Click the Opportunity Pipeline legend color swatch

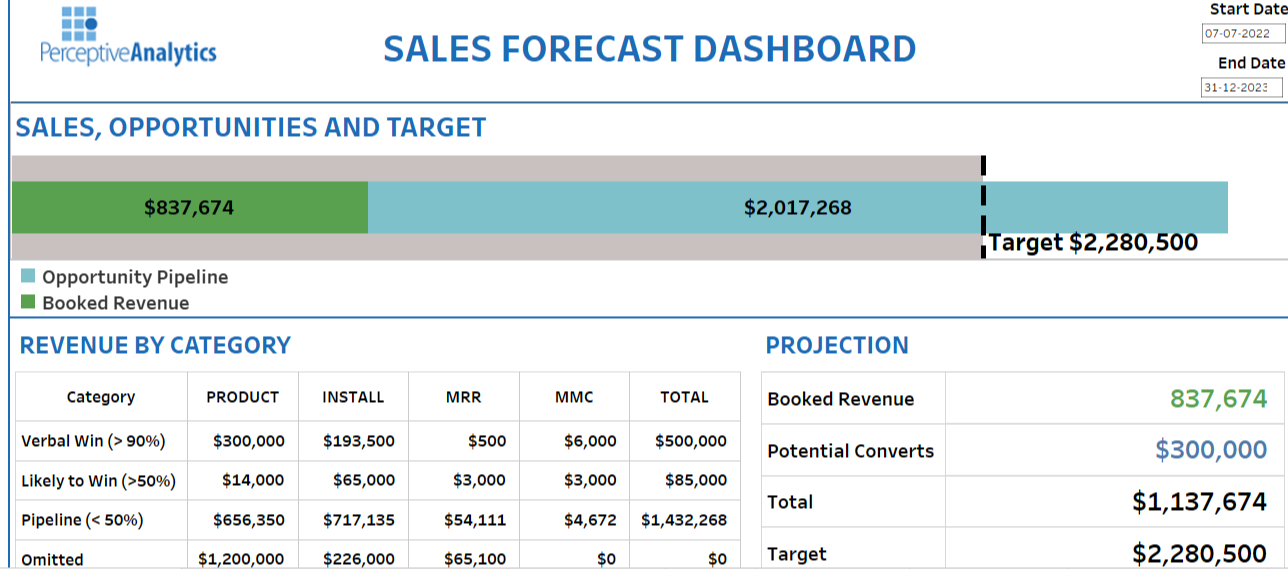[x=28, y=277]
